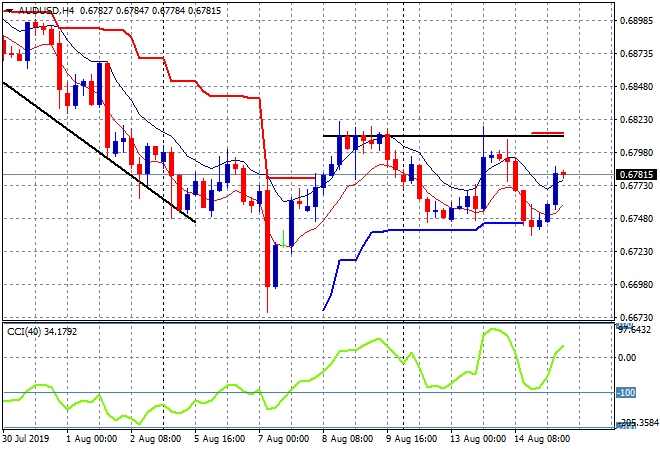This screenshot has width=660, height=450.
Task: Click the 2 Aug 08:00 time label
Action: click(x=155, y=439)
